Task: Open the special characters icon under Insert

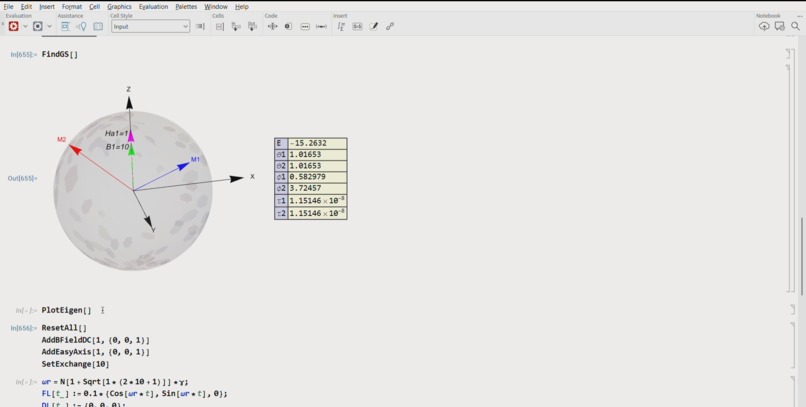Action: click(x=357, y=26)
